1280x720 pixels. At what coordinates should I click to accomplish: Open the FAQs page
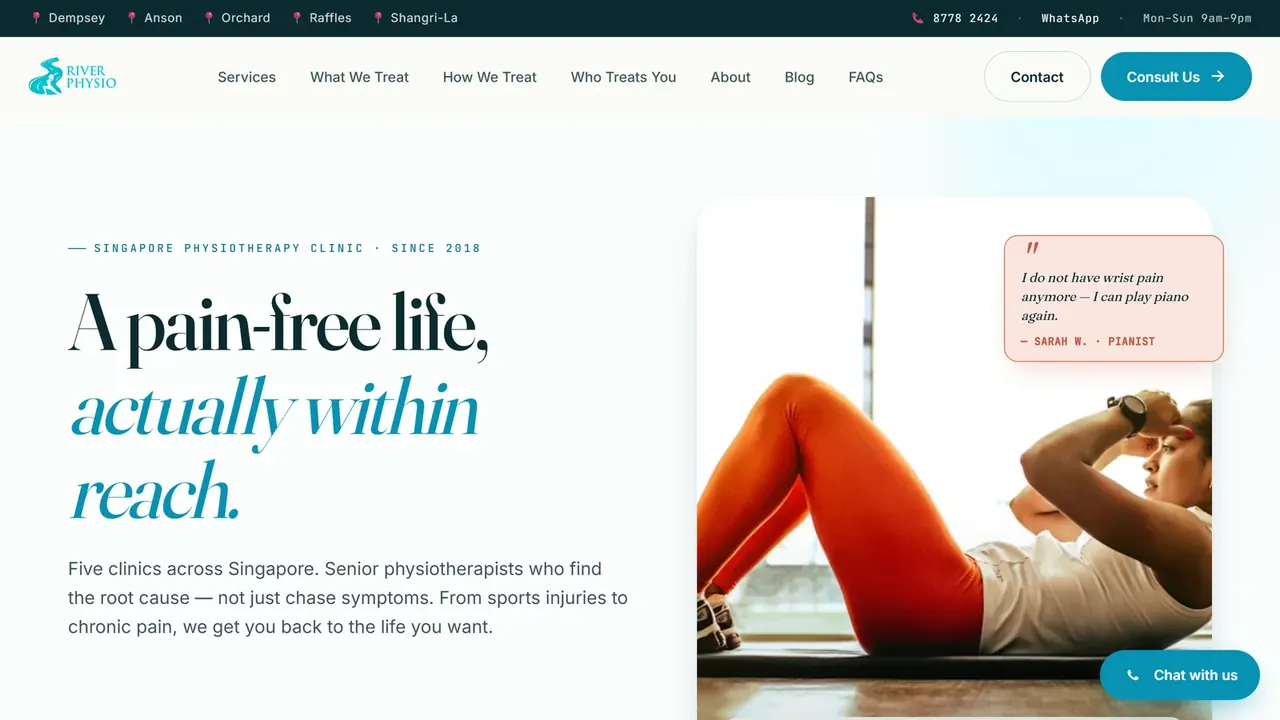(866, 77)
